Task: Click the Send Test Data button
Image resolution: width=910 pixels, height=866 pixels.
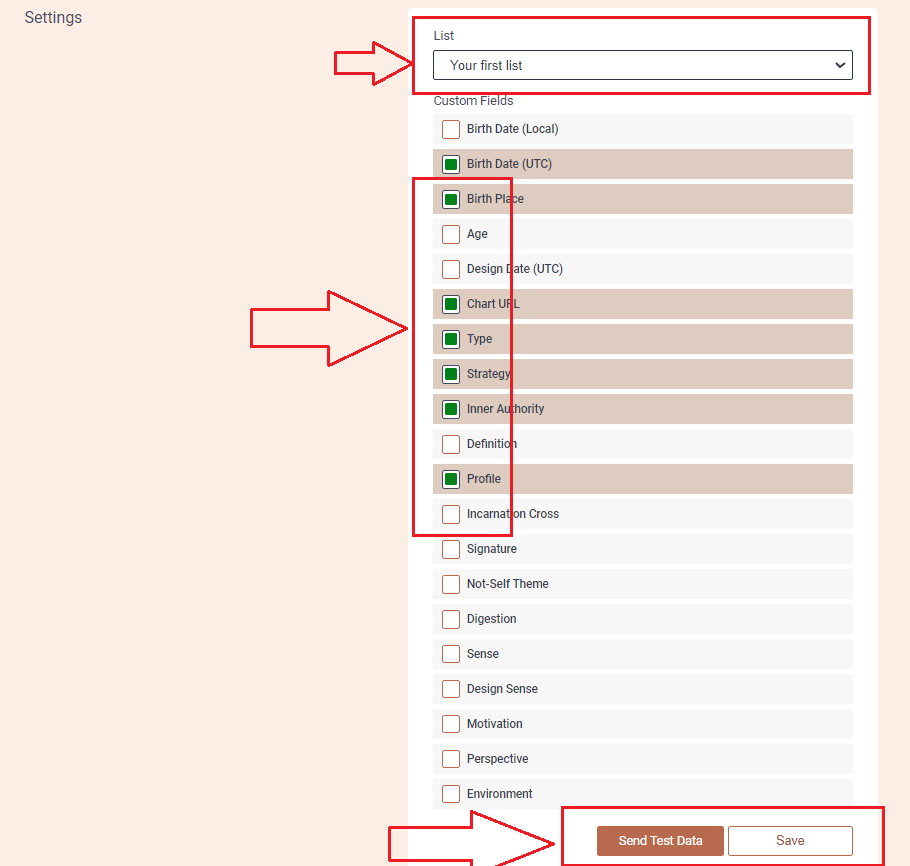Action: (660, 840)
